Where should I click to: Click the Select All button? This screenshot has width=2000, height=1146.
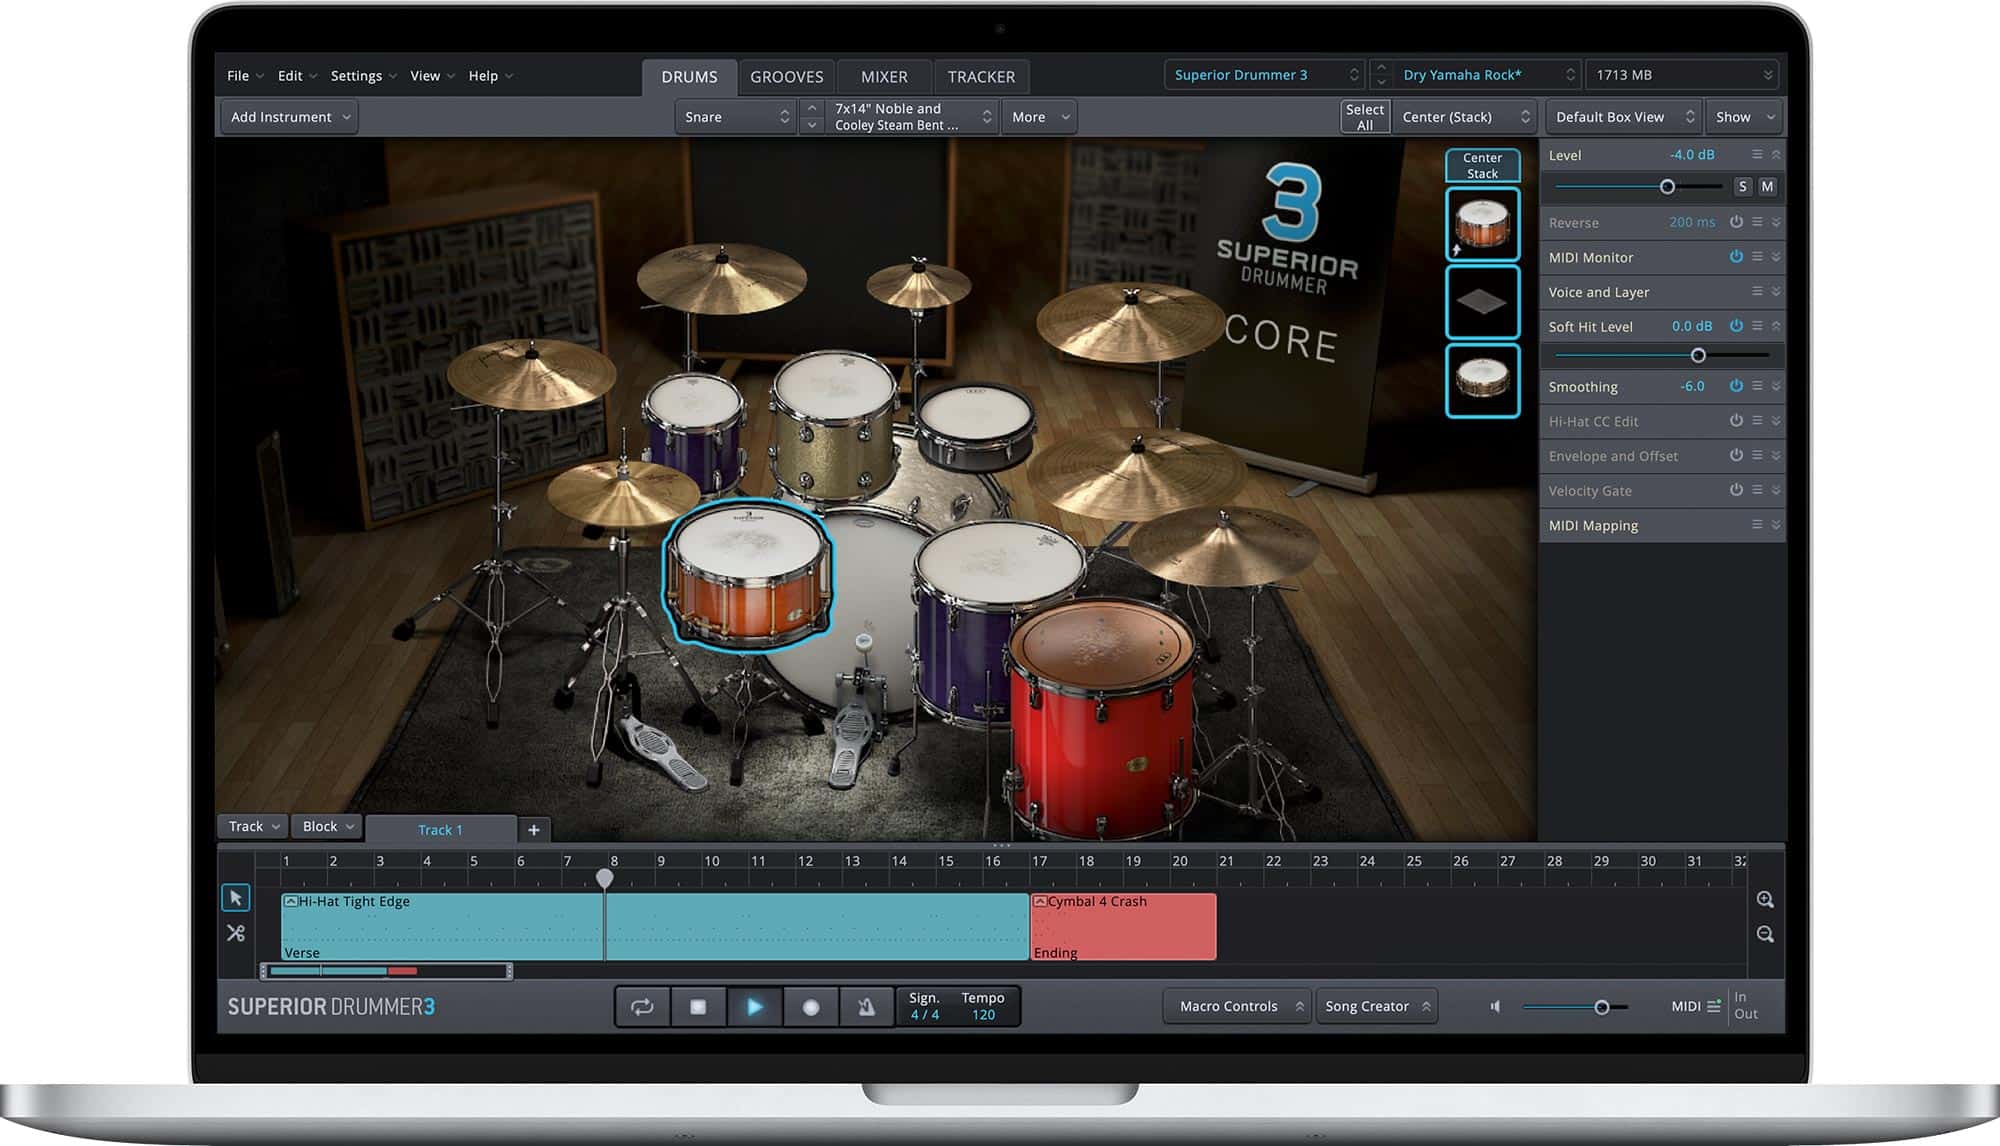click(1365, 117)
